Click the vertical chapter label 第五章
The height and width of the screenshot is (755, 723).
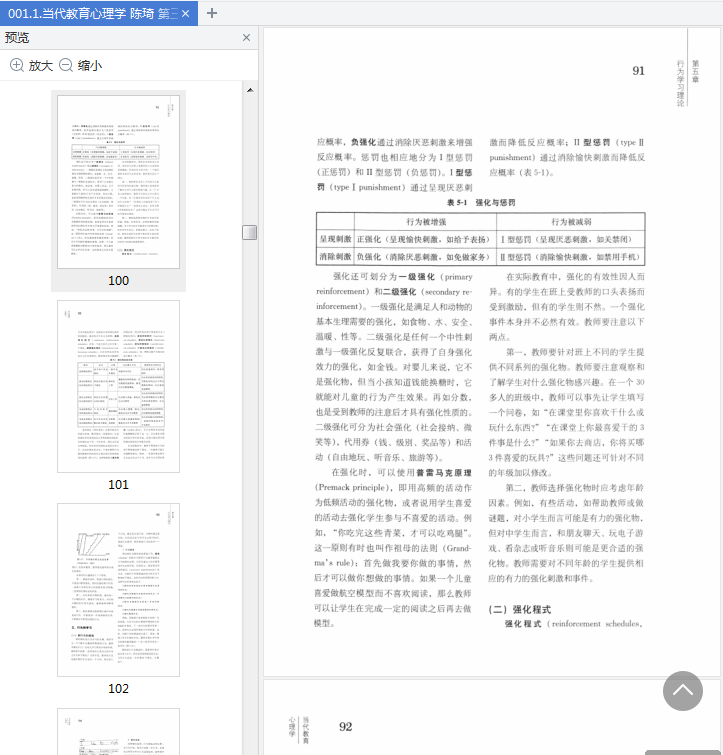click(x=695, y=71)
